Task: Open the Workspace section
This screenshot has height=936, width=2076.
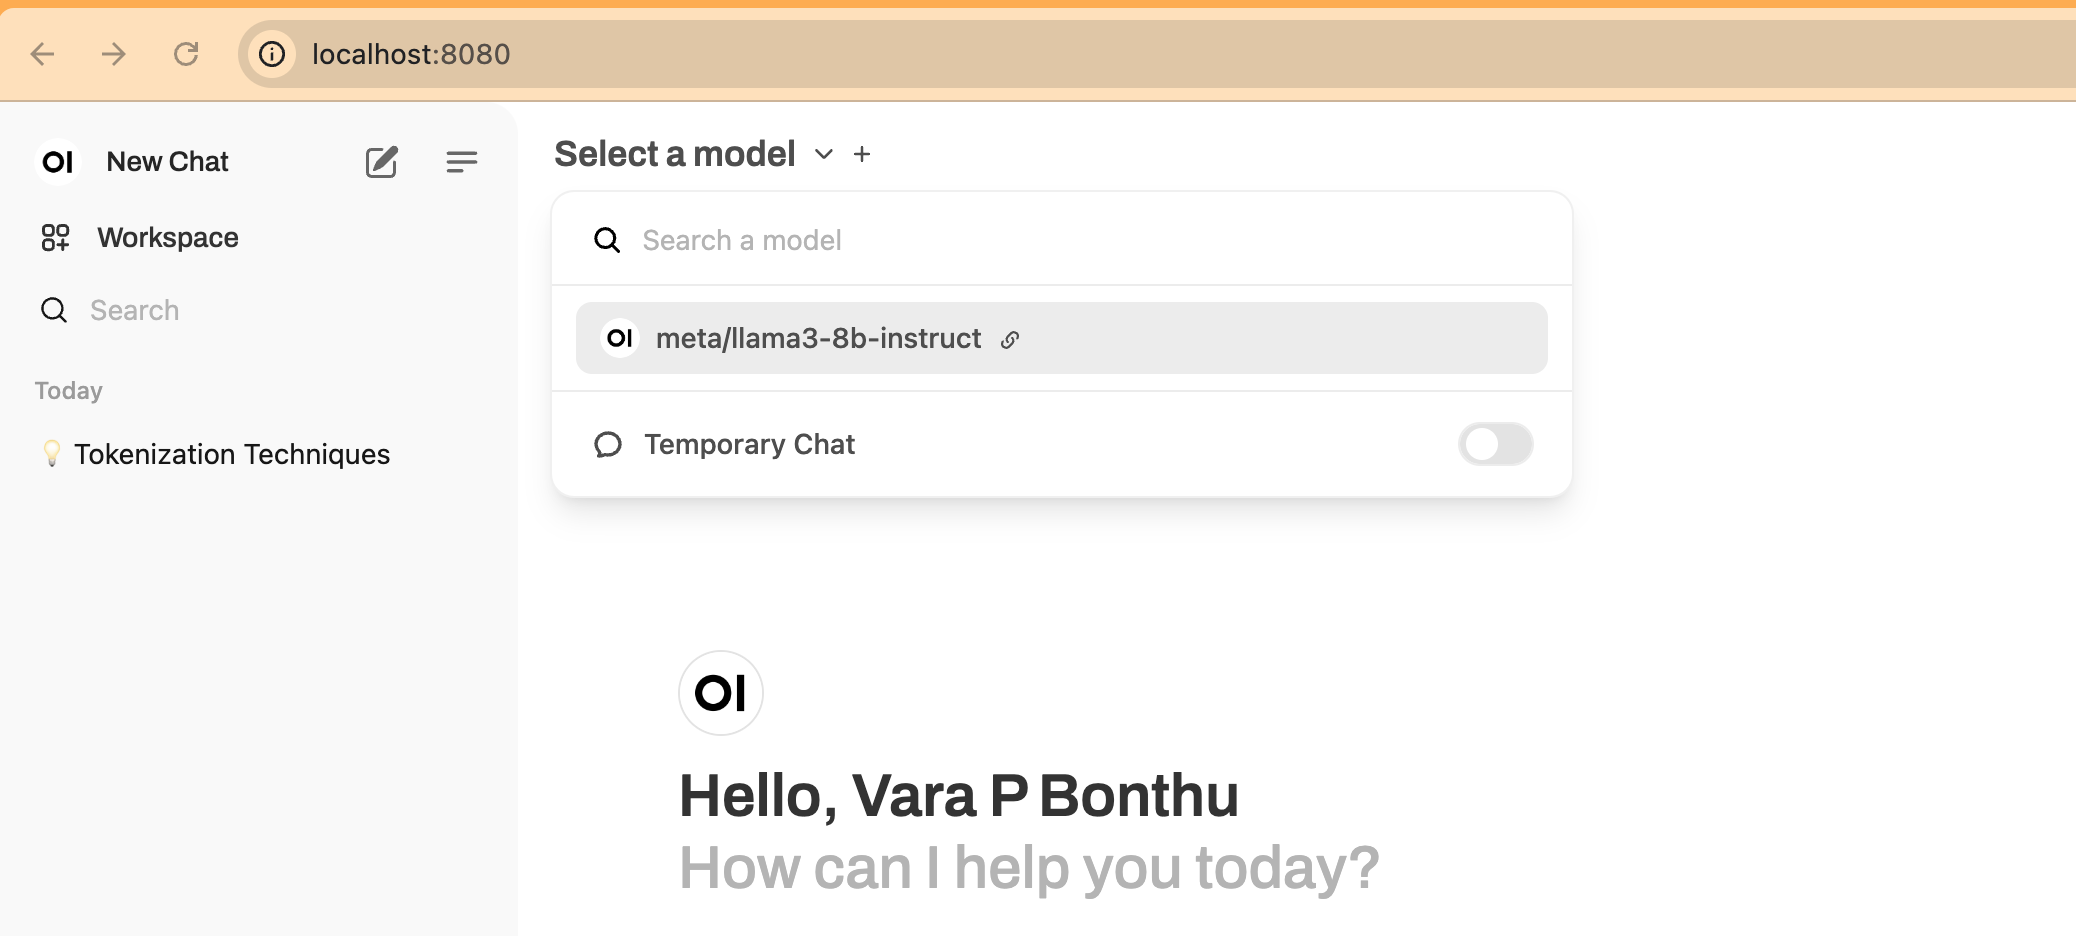Action: point(167,238)
